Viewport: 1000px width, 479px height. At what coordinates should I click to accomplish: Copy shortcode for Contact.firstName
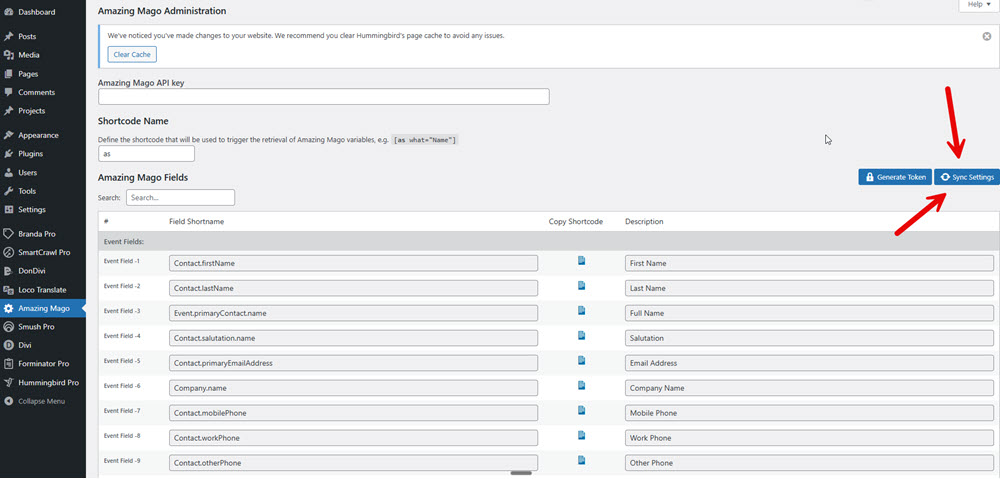pos(582,260)
